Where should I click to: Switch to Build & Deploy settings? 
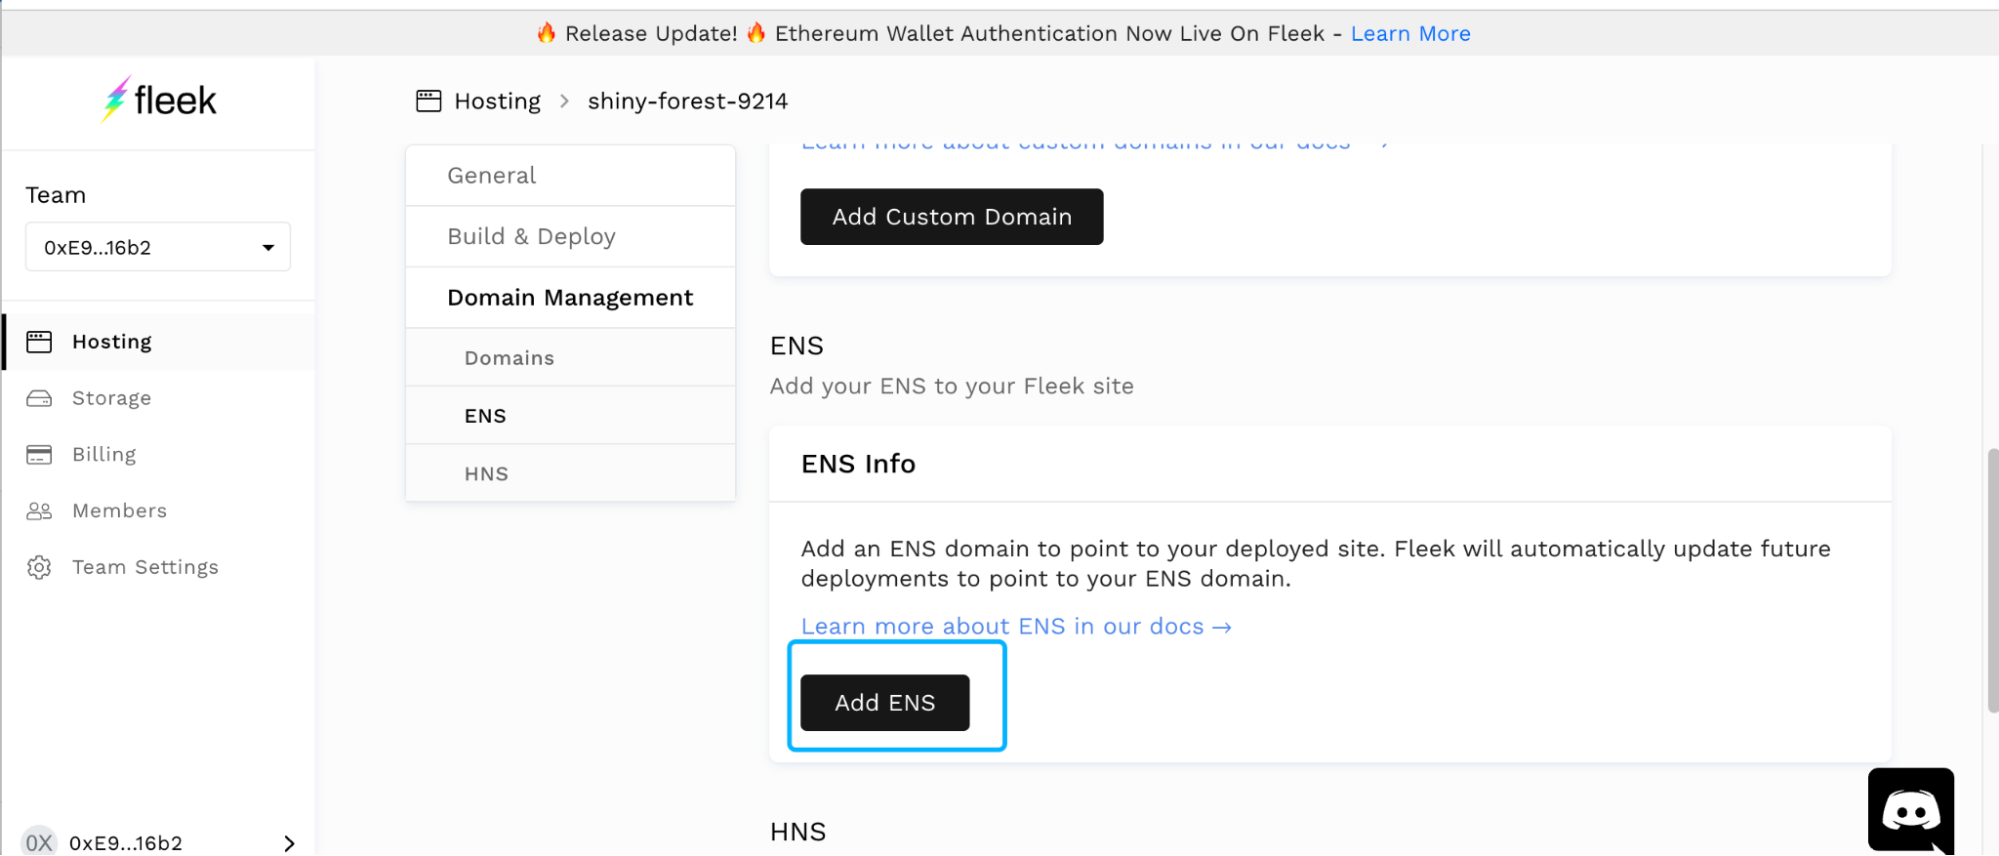[531, 237]
